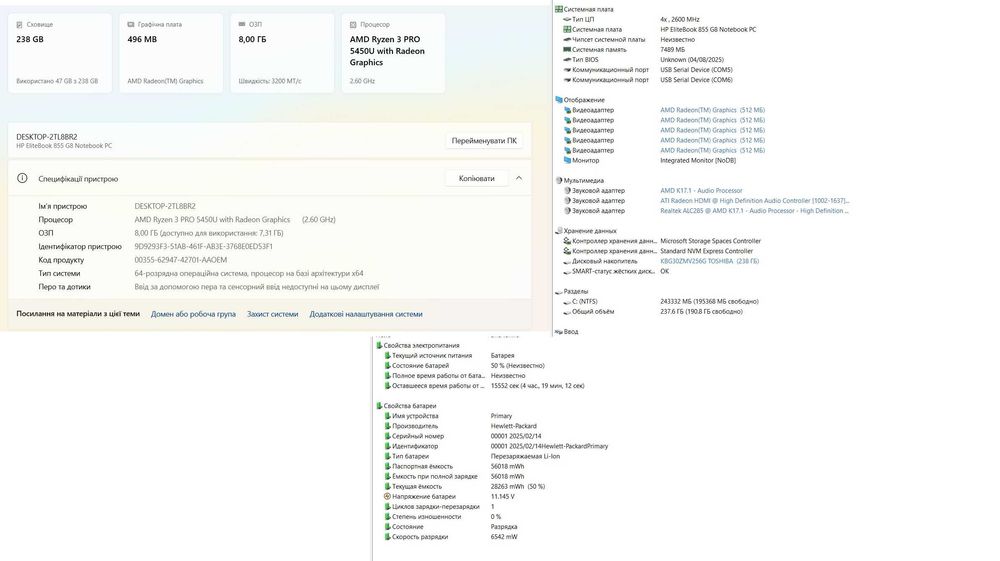1000x561 pixels.
Task: Select the 'Unknown (04/08/2025)' BIOS value
Action: [691, 60]
